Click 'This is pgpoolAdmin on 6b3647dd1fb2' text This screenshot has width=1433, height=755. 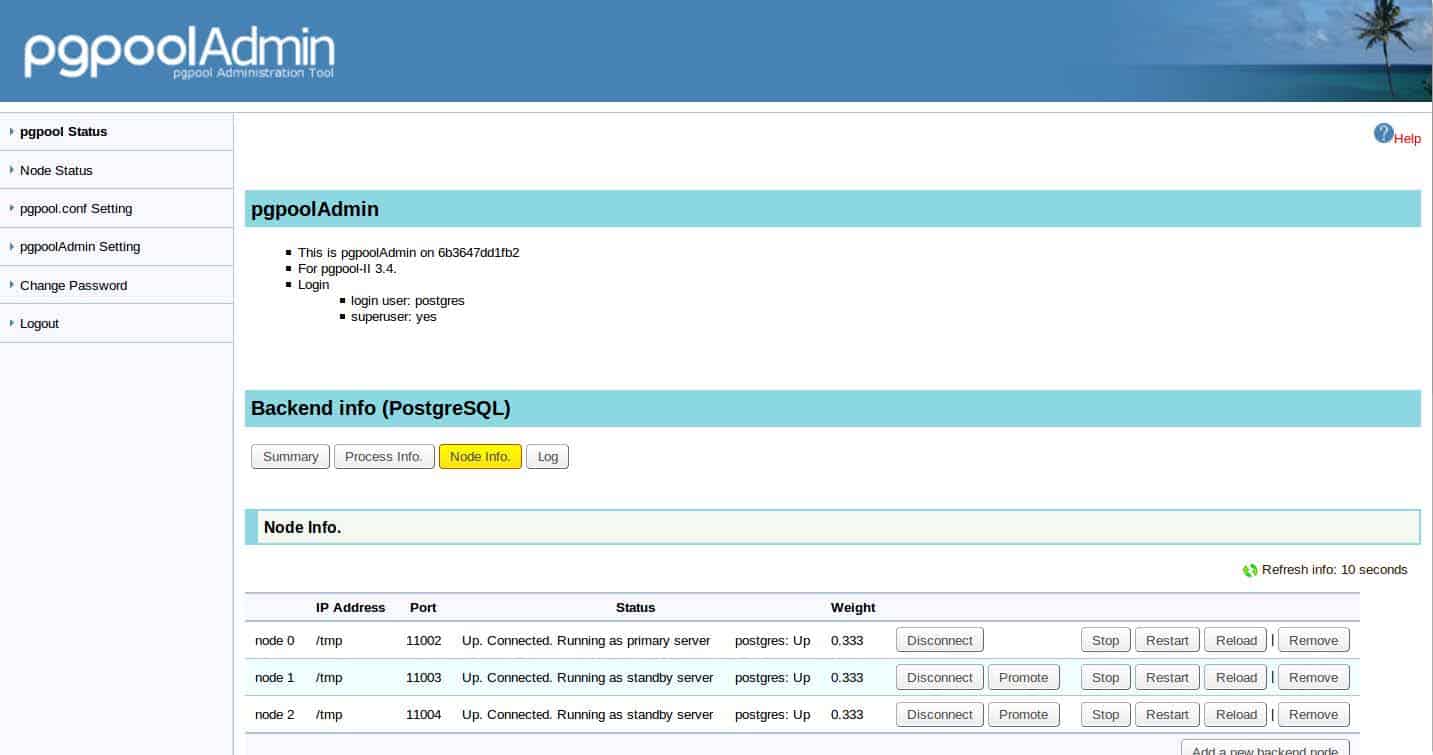(408, 252)
